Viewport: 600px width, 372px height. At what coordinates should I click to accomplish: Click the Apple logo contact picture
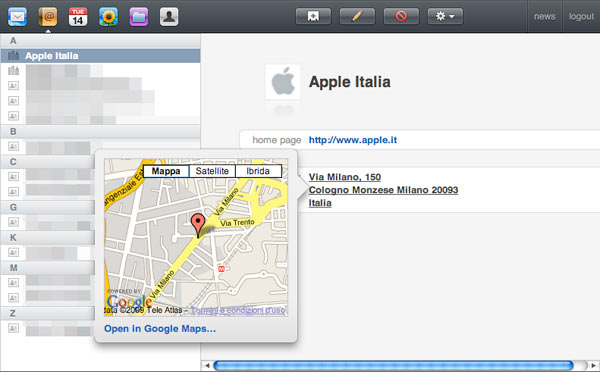pos(283,82)
